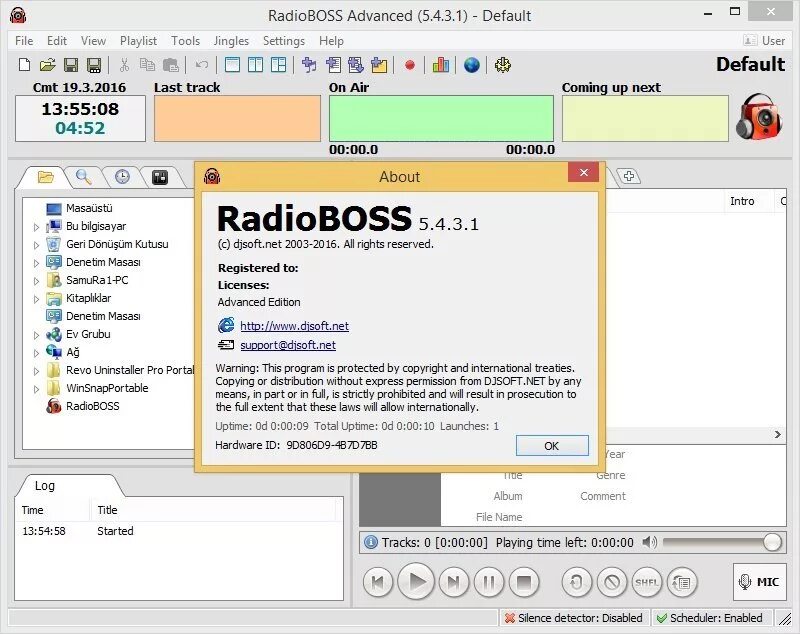Switch to the clock scheduler tab
This screenshot has width=800, height=634.
pos(122,177)
